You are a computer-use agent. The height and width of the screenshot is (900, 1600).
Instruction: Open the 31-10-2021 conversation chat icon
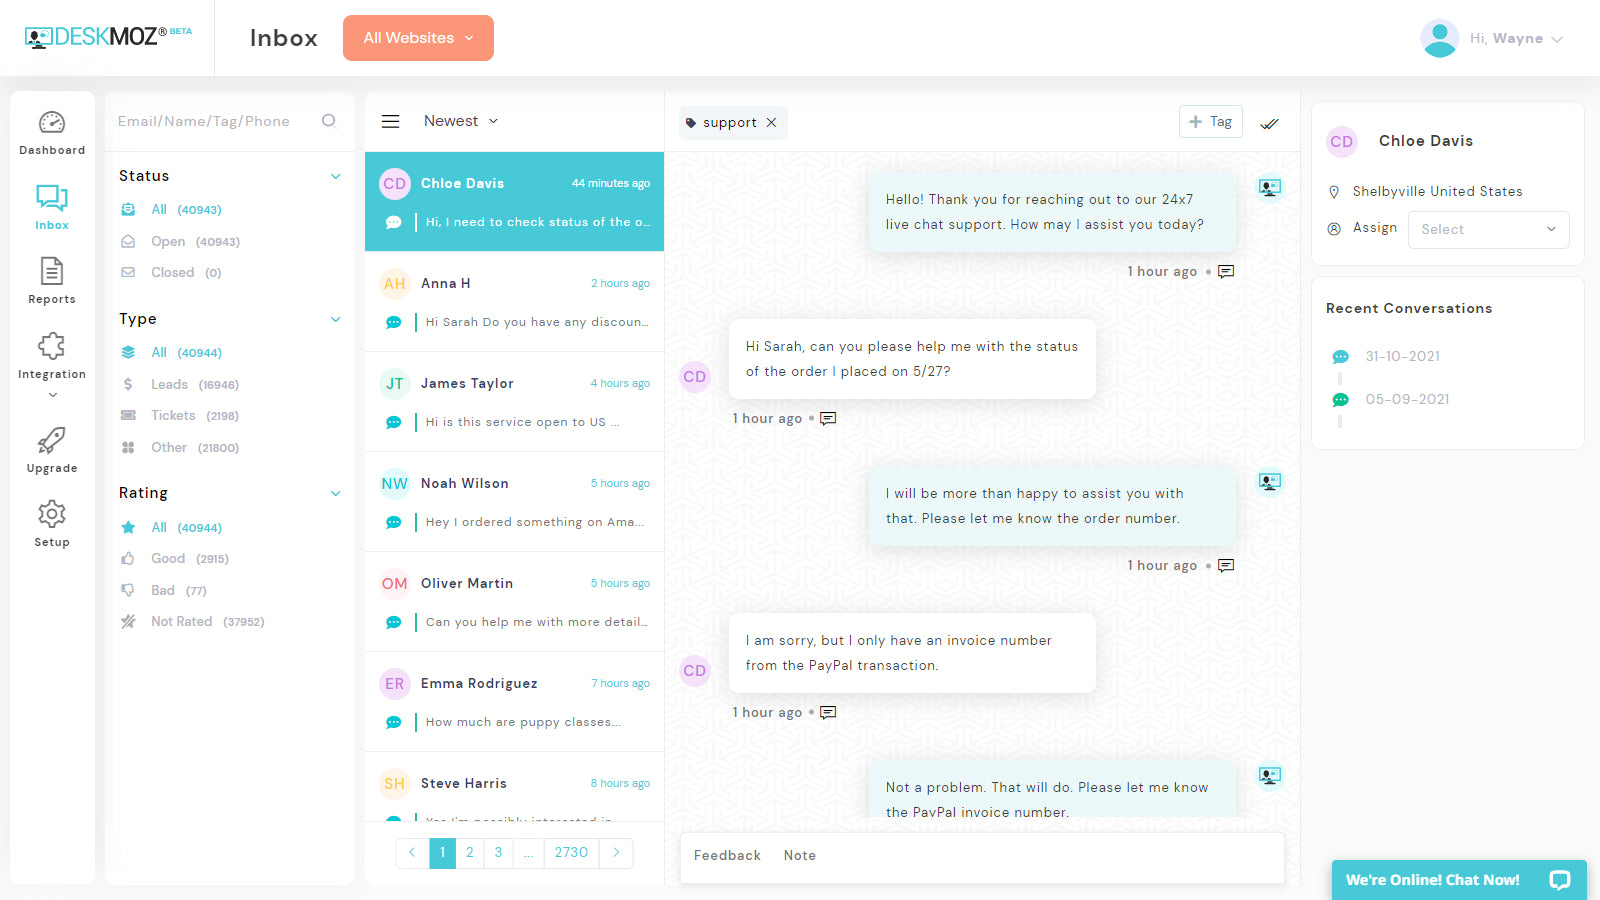pos(1341,357)
